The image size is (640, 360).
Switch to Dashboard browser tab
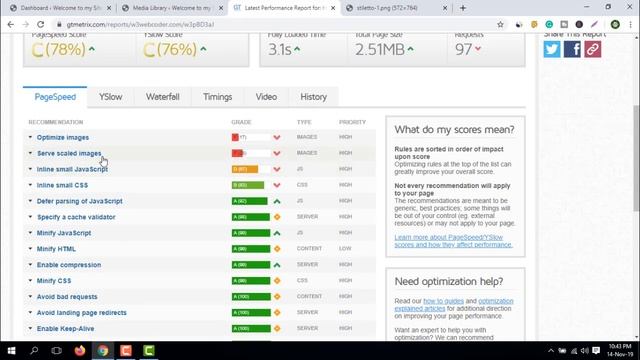click(x=60, y=8)
